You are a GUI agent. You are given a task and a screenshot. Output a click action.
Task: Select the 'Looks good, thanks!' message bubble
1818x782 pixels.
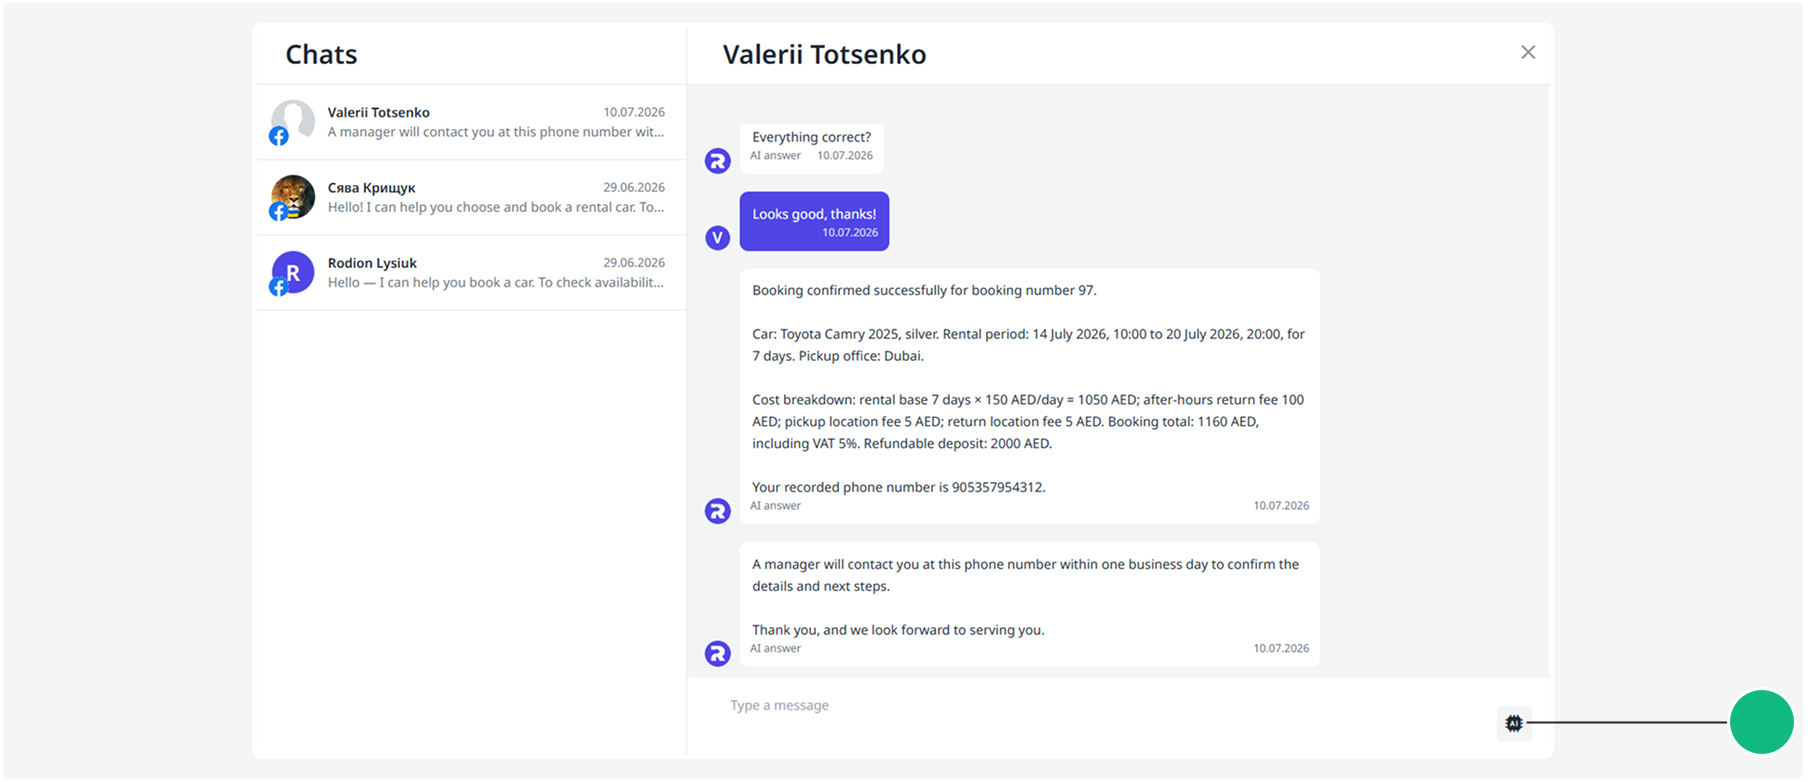point(814,221)
